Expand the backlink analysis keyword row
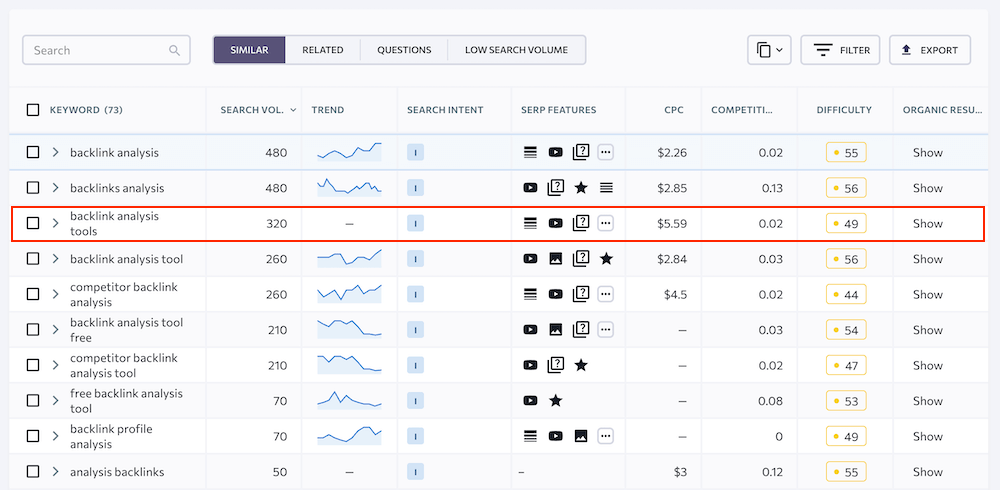Image resolution: width=1000 pixels, height=490 pixels. click(56, 153)
